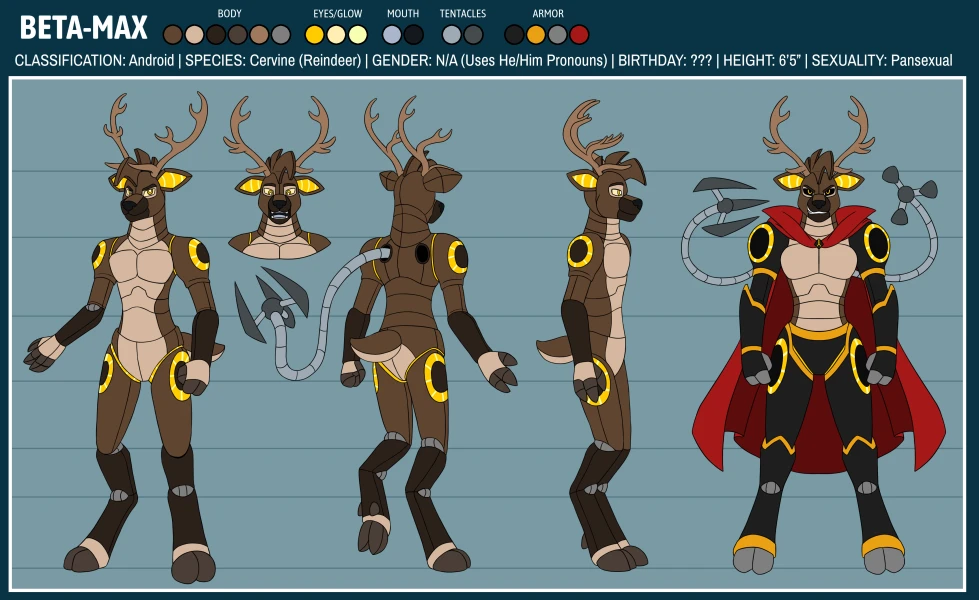Image resolution: width=979 pixels, height=600 pixels.
Task: Click the ARMOR palette label
Action: click(x=548, y=13)
